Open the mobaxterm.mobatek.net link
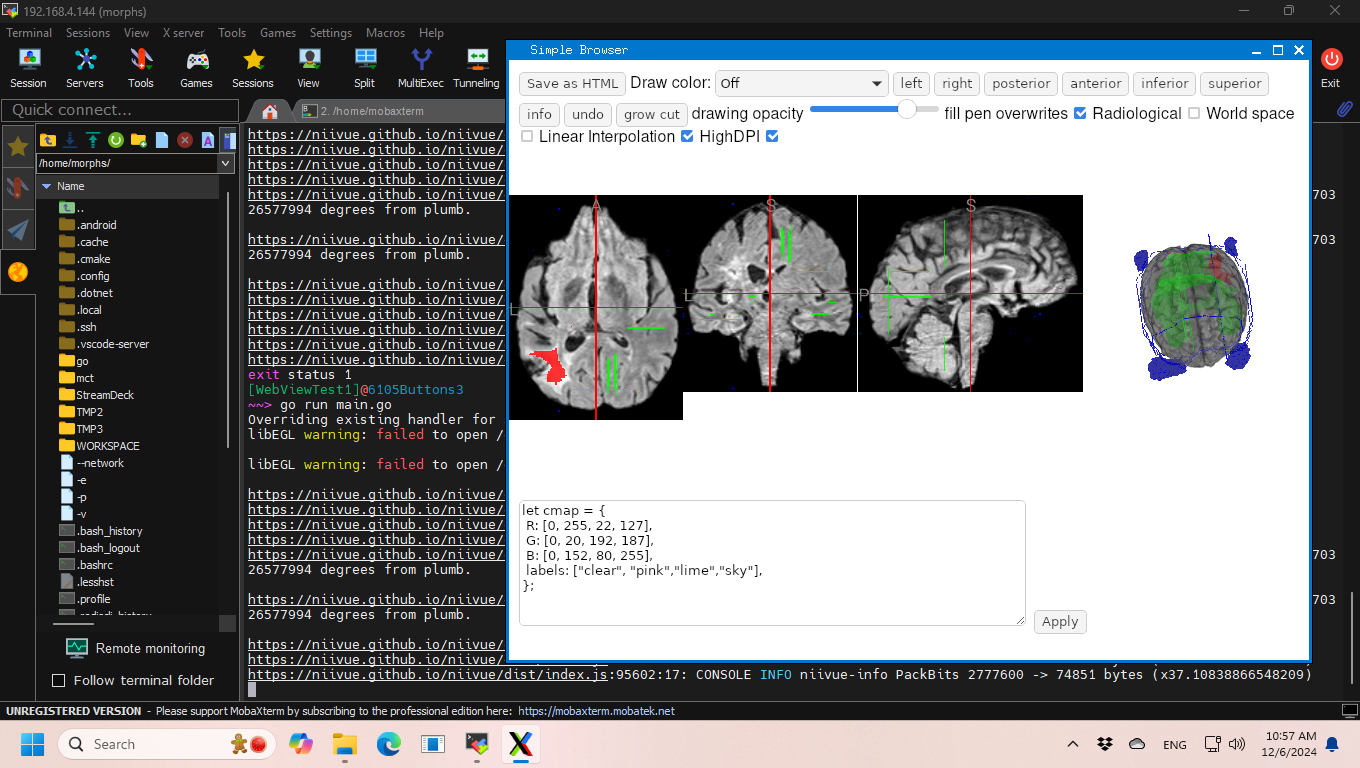Viewport: 1360px width, 768px height. tap(596, 711)
